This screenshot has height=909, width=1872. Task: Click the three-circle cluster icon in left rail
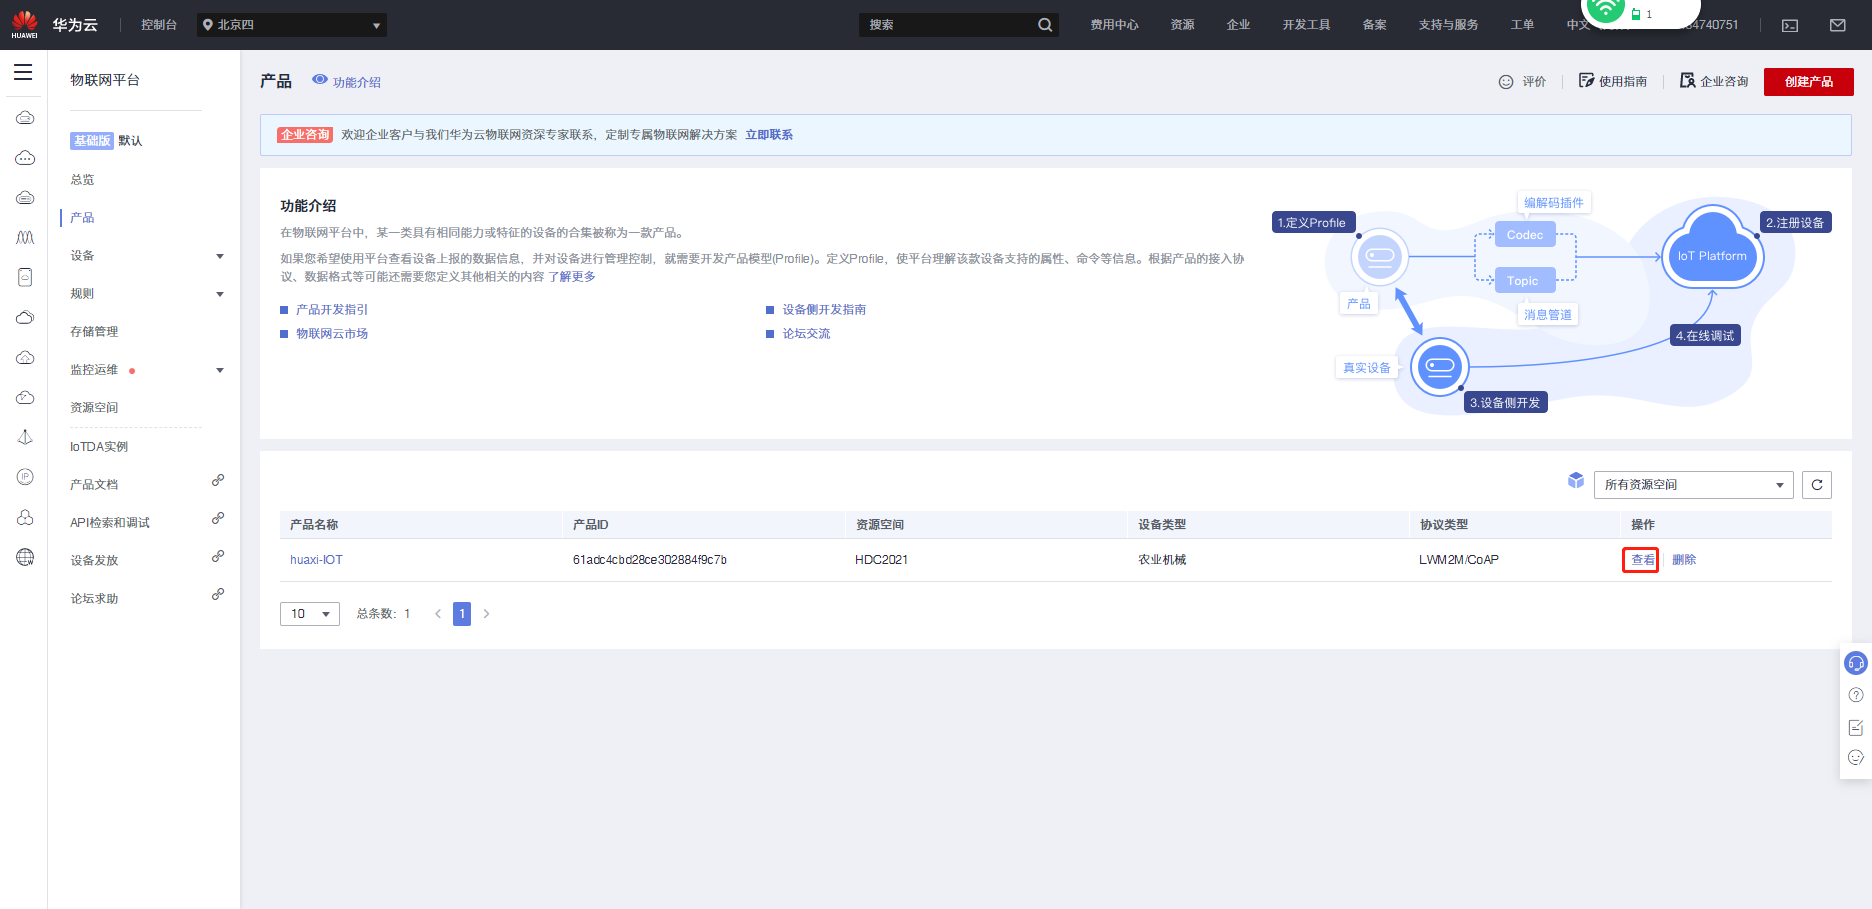pyautogui.click(x=25, y=517)
